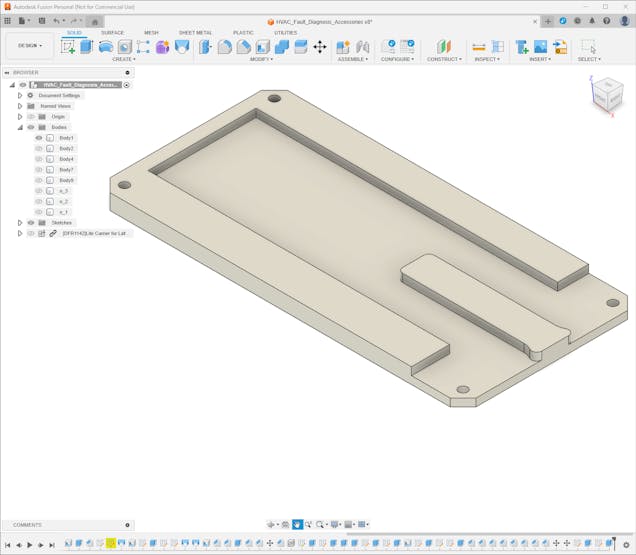The width and height of the screenshot is (636, 555).
Task: Select the Extrude tool in the toolbar
Action: click(x=87, y=47)
